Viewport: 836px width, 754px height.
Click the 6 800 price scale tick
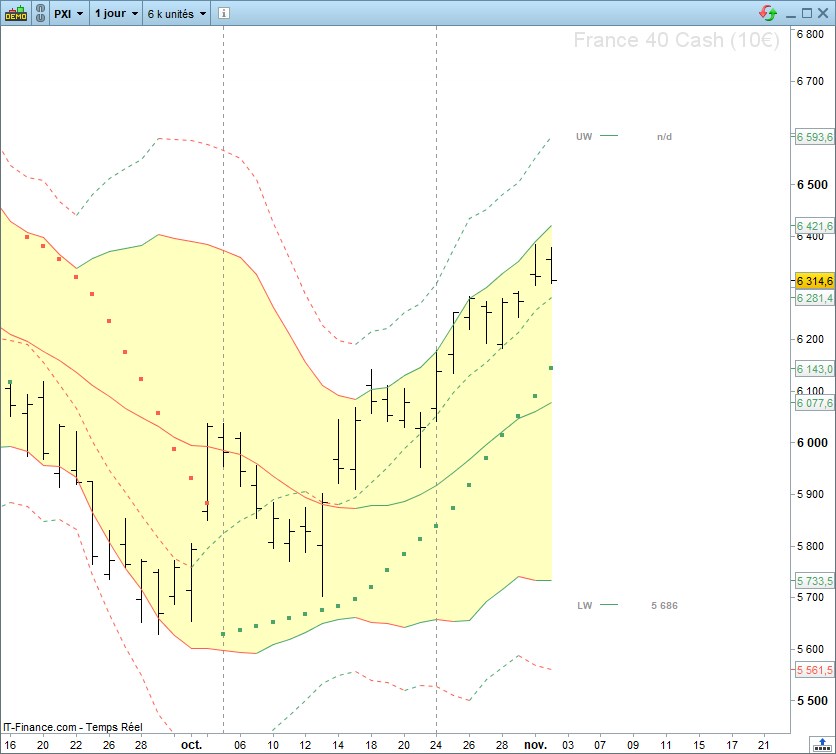coord(810,34)
